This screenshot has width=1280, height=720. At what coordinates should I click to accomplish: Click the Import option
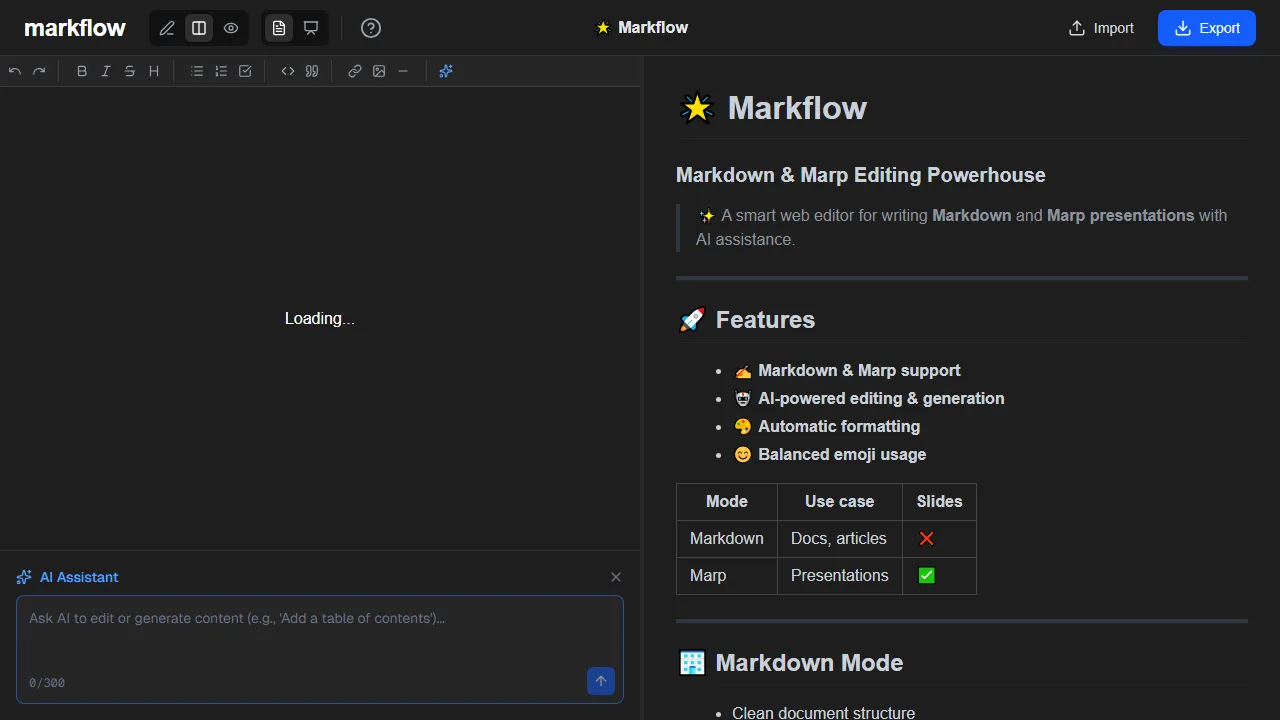click(1100, 28)
